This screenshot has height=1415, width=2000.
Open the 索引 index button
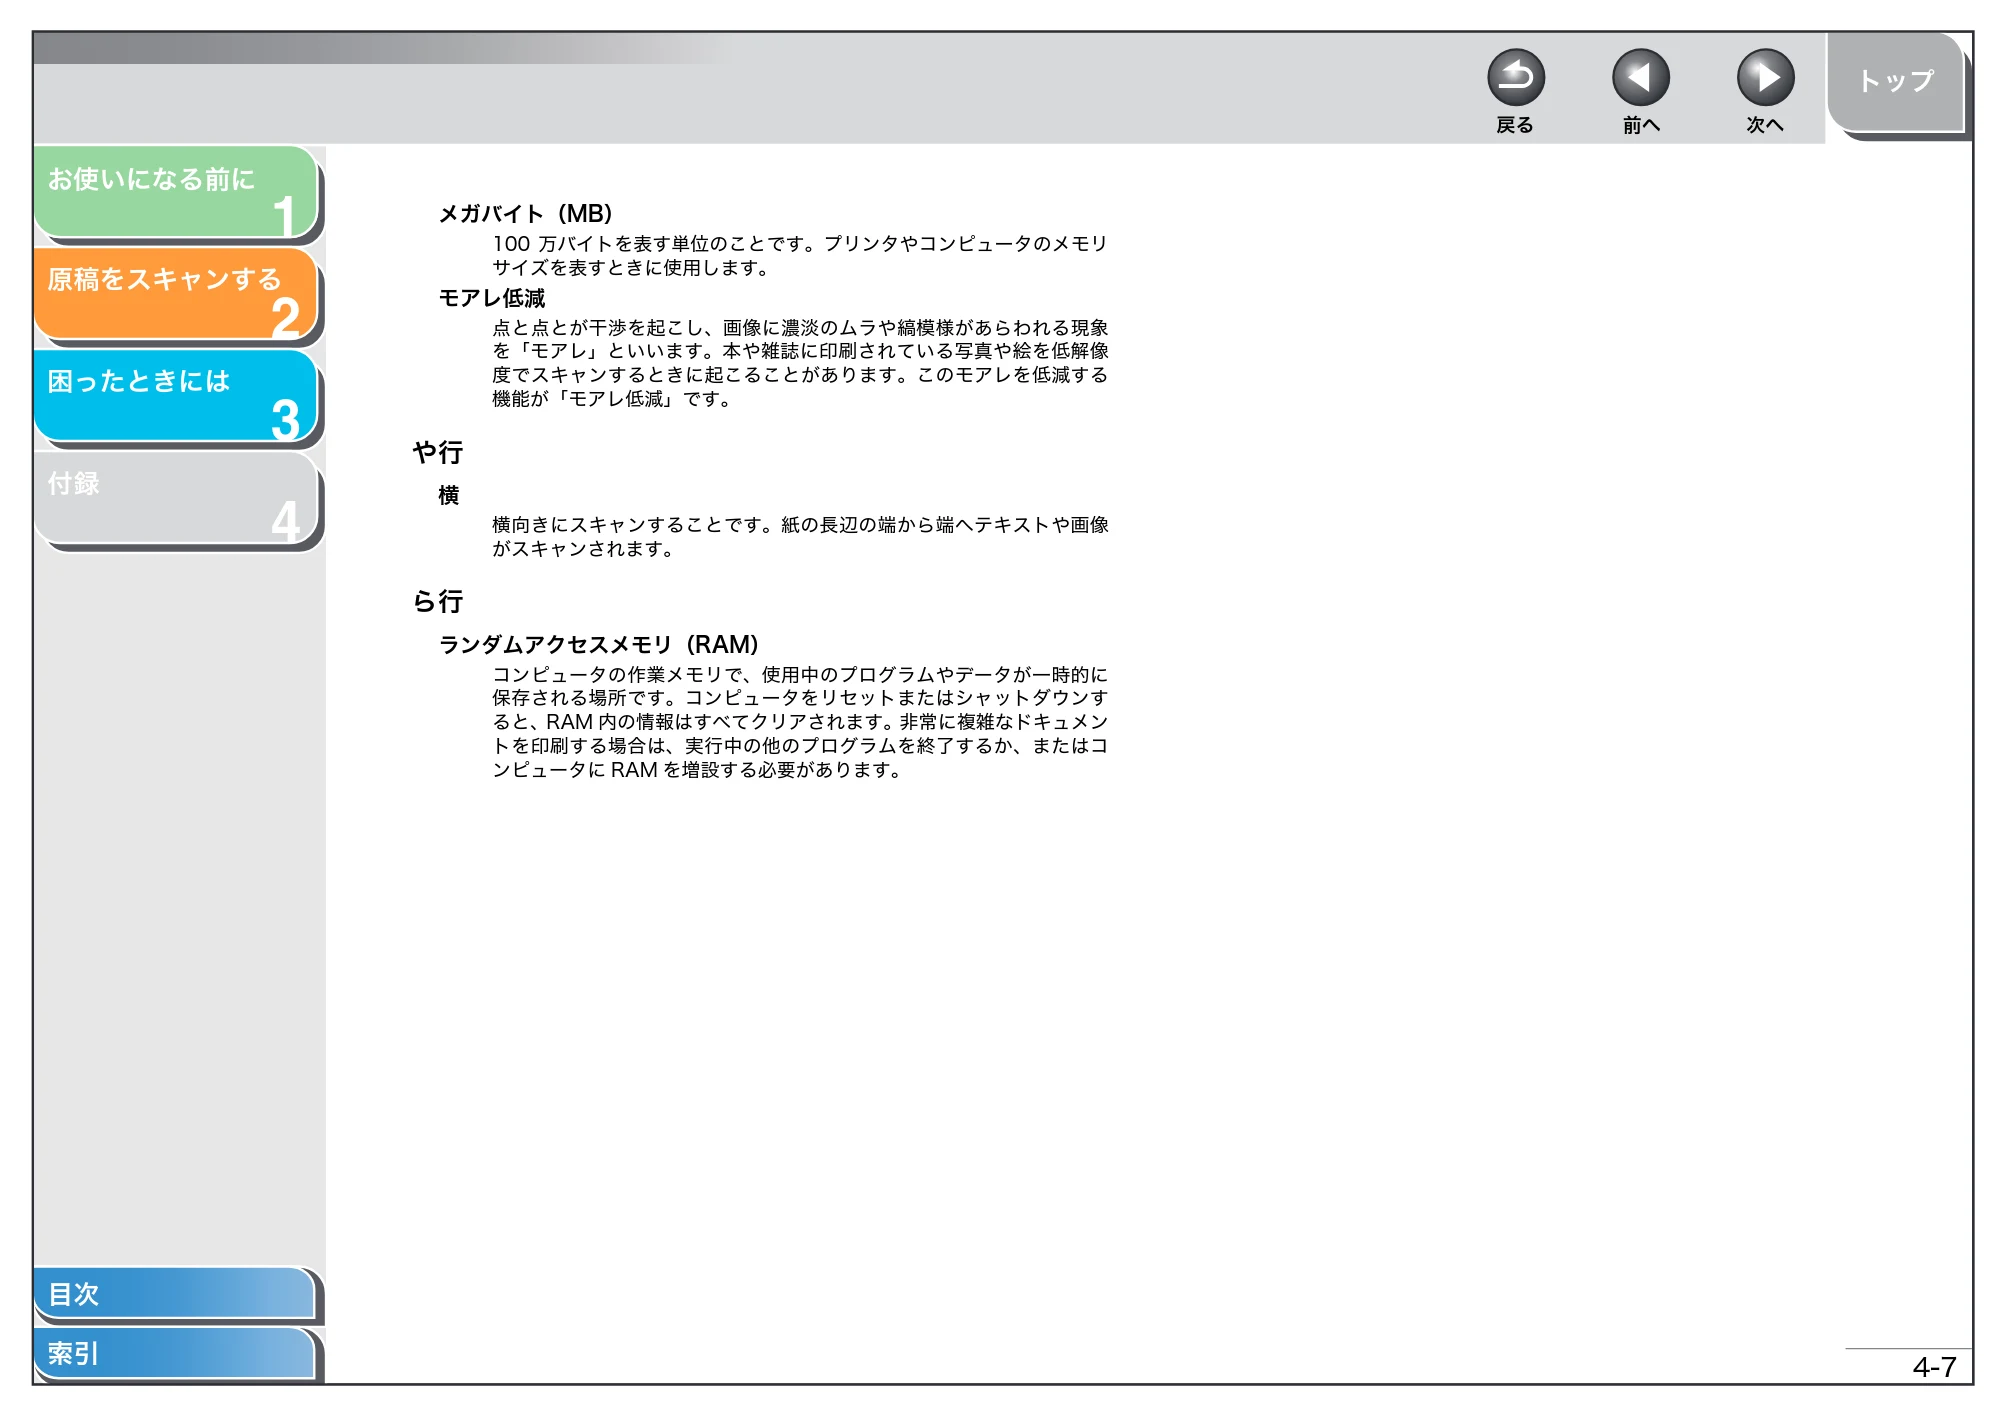click(174, 1354)
